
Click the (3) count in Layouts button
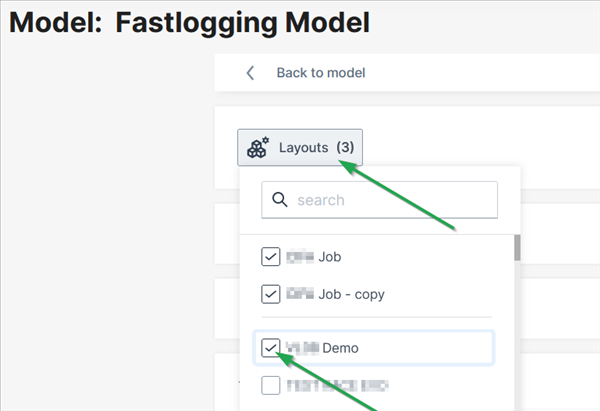pos(345,148)
